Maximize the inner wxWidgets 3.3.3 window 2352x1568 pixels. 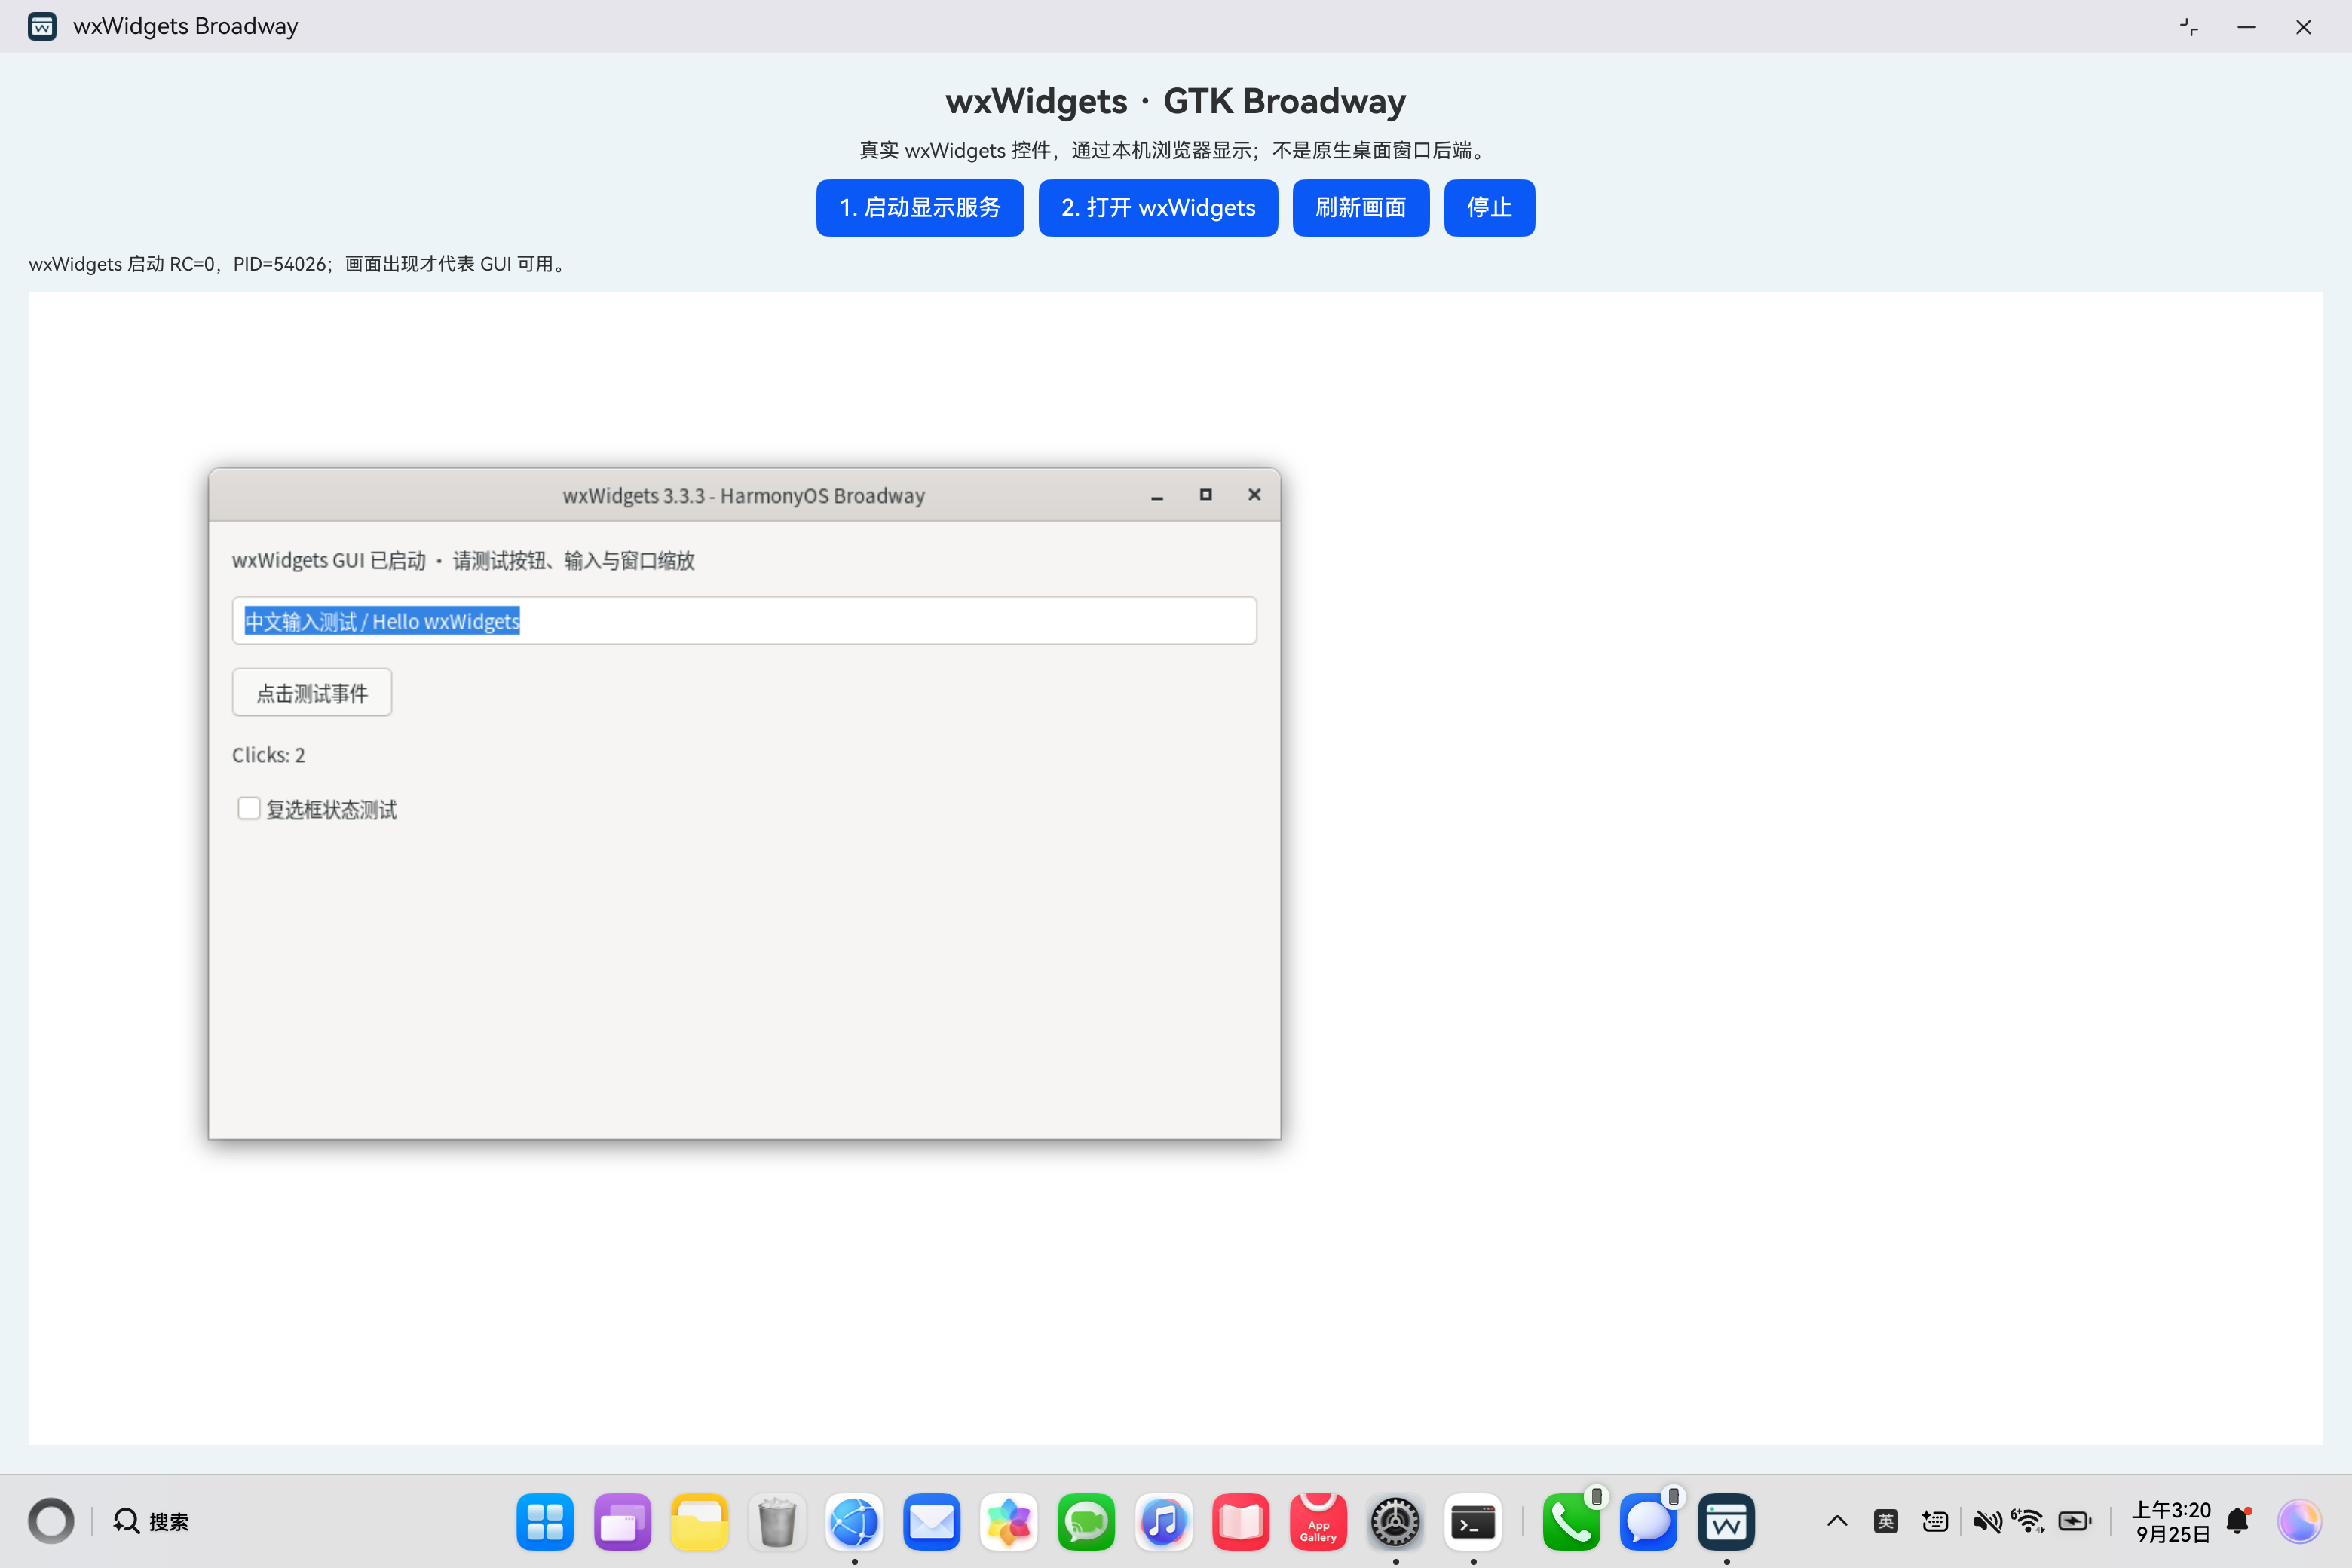pos(1206,495)
